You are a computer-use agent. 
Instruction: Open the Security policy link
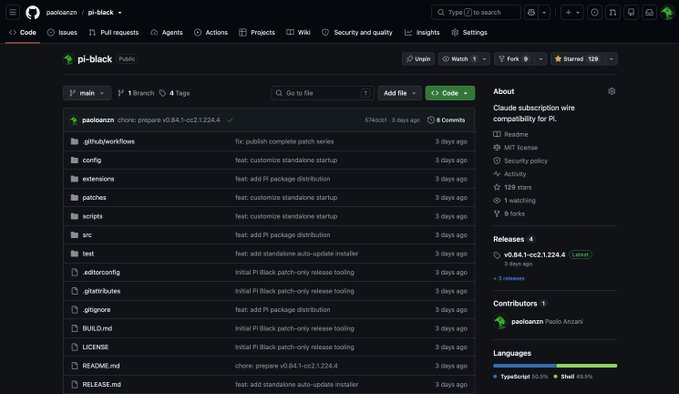(x=521, y=161)
